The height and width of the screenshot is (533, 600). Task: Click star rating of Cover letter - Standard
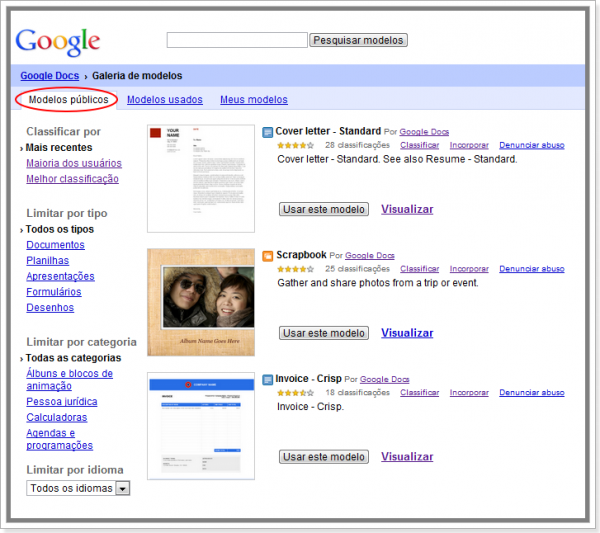coord(295,145)
